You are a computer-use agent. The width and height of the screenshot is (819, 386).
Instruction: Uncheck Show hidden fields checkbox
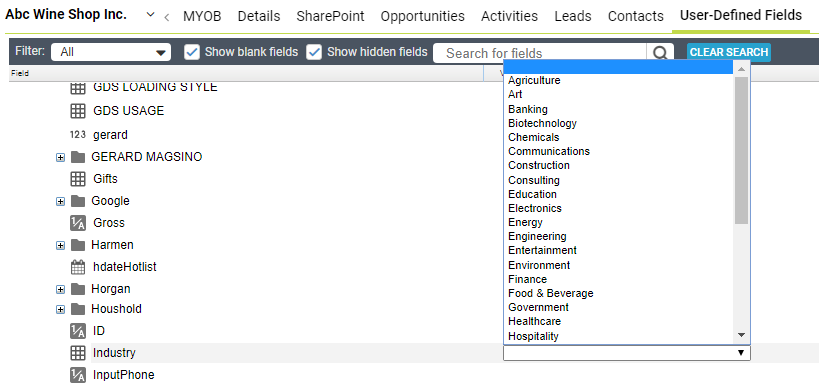[314, 52]
